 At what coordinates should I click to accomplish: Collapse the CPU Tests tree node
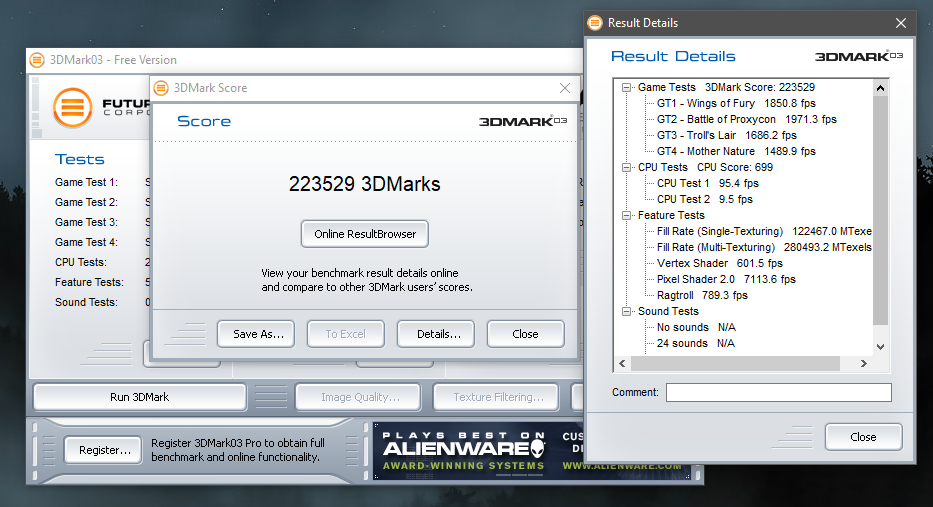coord(626,168)
